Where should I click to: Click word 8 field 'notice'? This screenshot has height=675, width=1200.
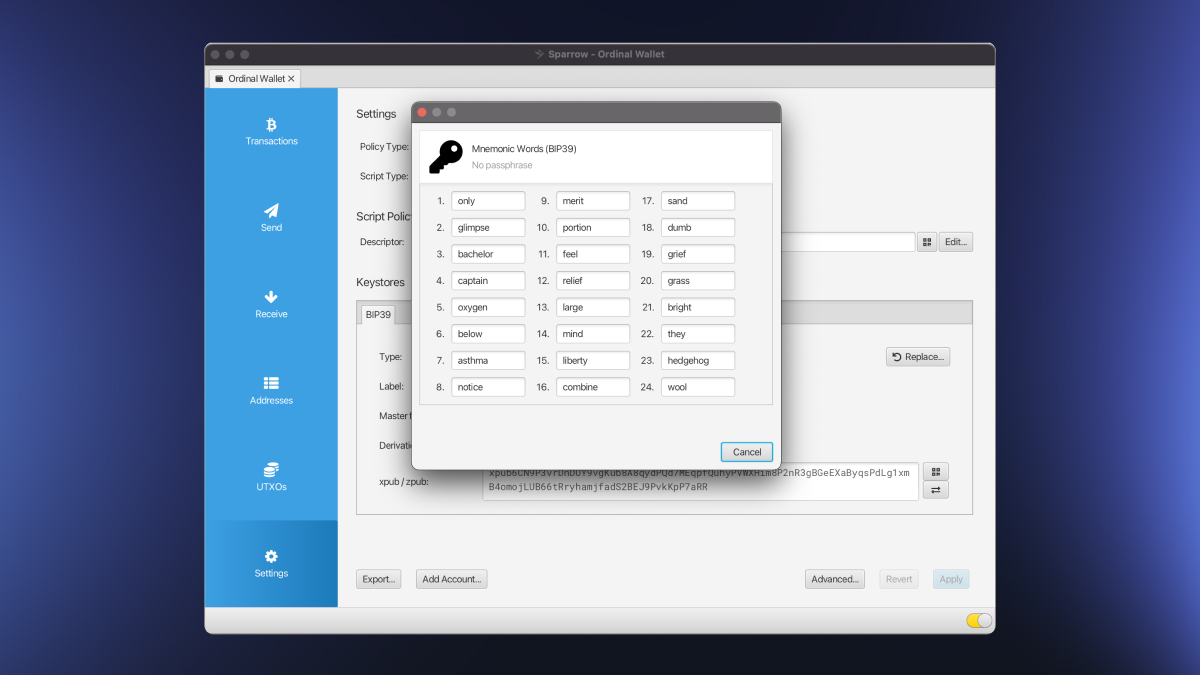pos(488,387)
